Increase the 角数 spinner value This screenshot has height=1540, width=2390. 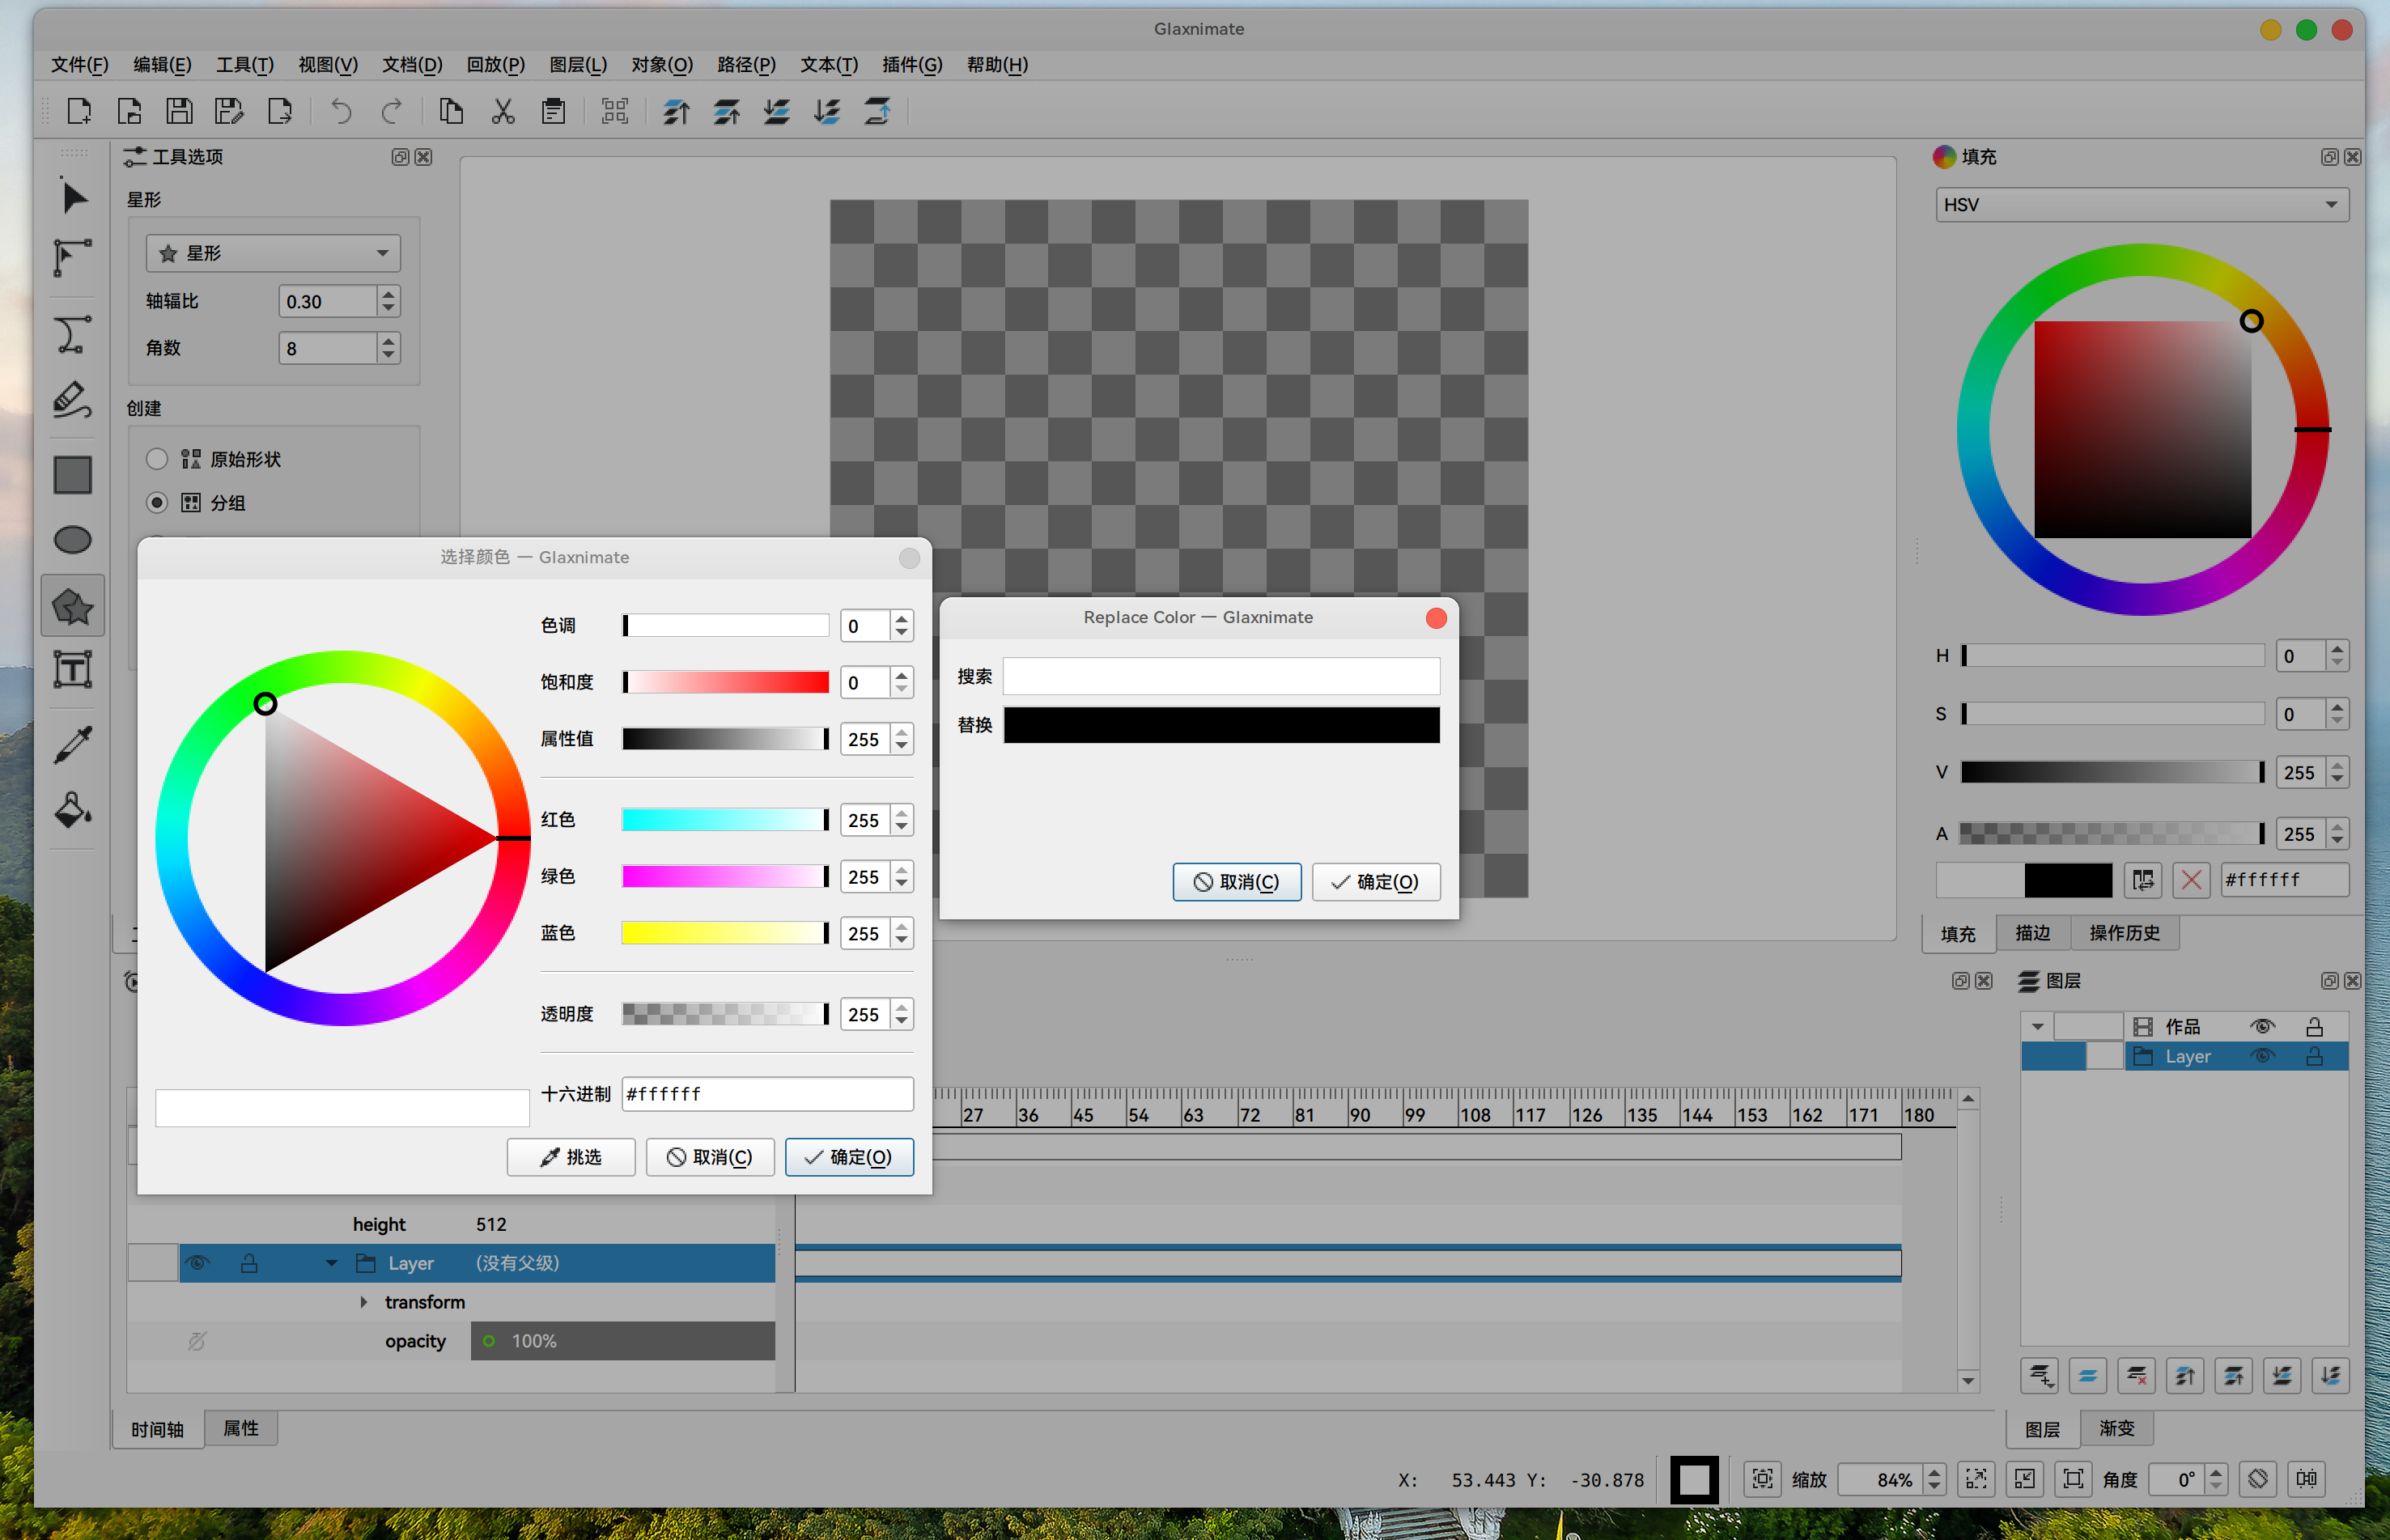[x=389, y=341]
